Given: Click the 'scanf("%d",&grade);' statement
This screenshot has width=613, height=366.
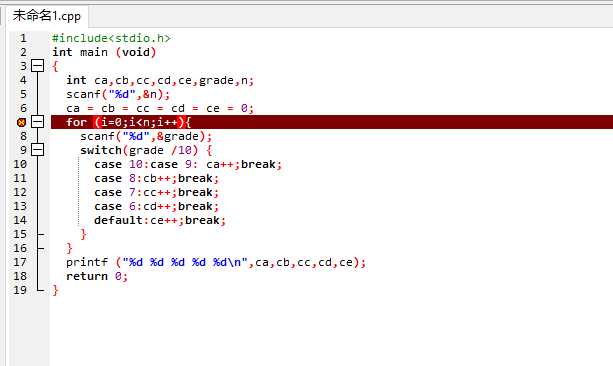Looking at the screenshot, I should pos(146,136).
